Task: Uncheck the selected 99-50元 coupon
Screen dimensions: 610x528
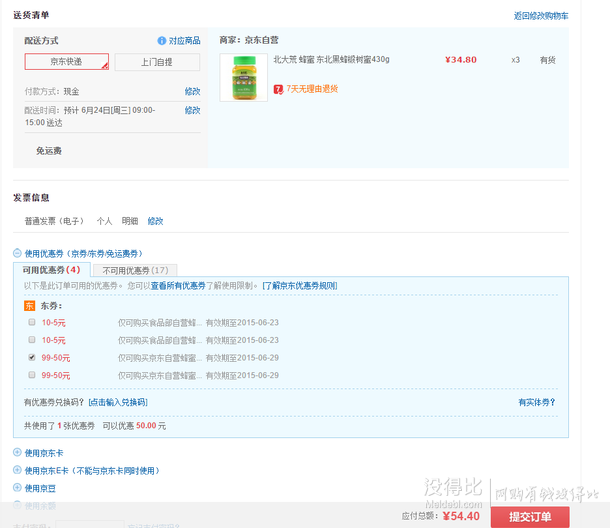Action: click(32, 357)
